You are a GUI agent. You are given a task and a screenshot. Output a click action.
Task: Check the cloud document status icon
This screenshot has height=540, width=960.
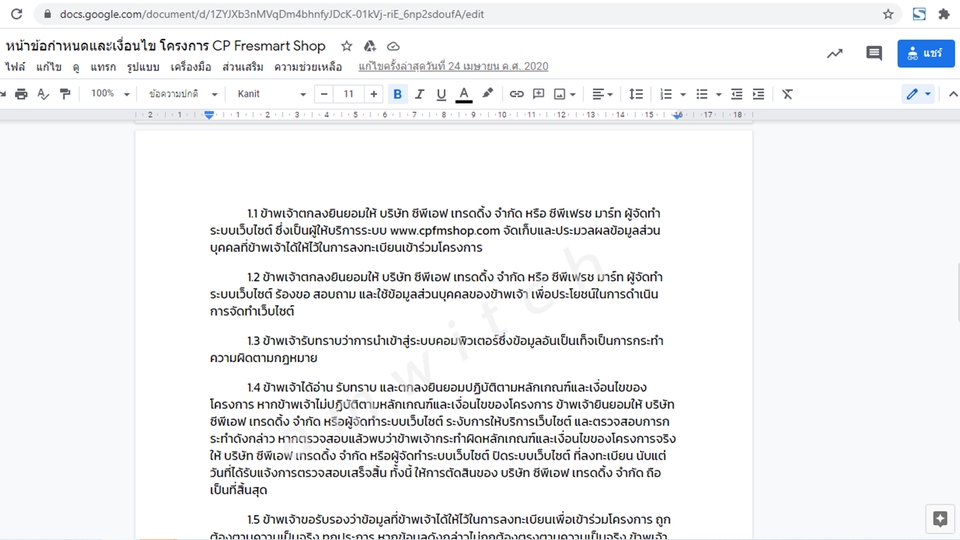click(x=393, y=46)
